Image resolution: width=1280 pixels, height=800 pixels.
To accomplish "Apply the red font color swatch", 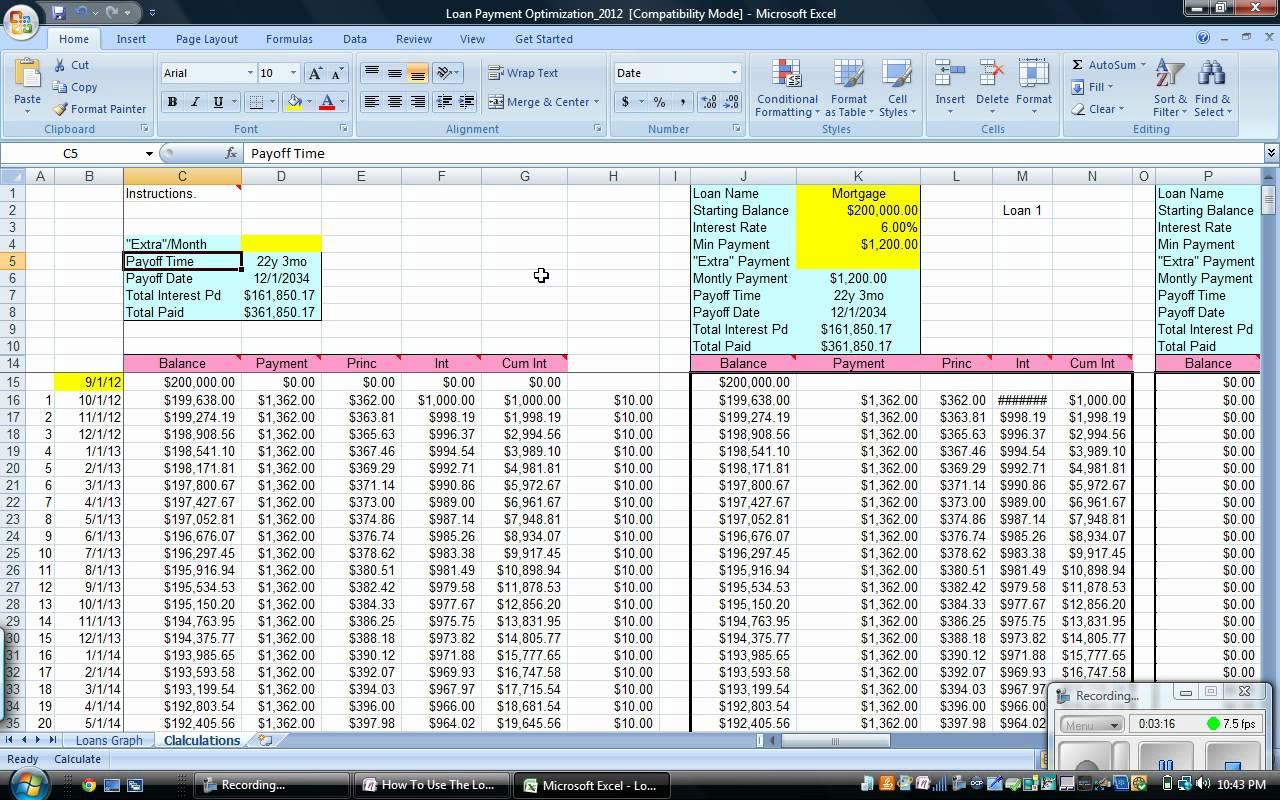I will pos(327,102).
